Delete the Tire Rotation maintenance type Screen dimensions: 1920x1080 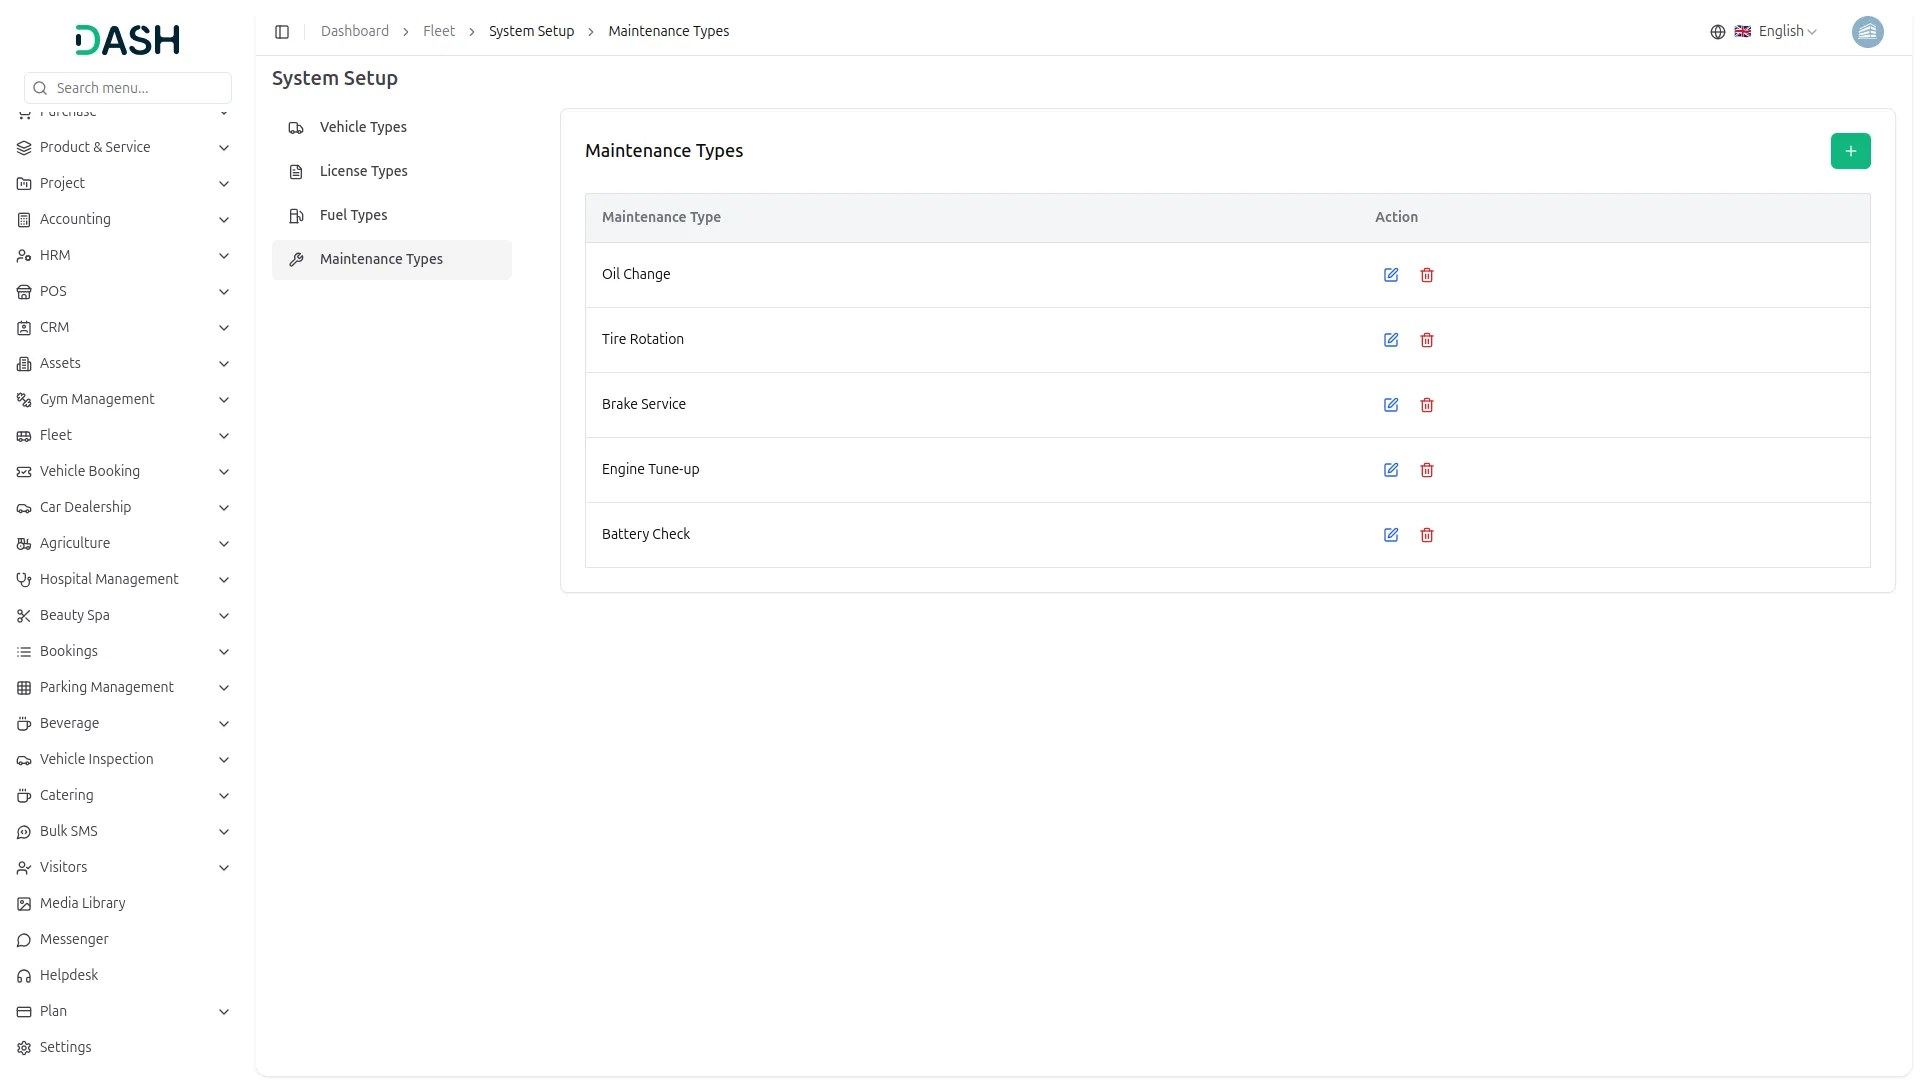coord(1427,340)
